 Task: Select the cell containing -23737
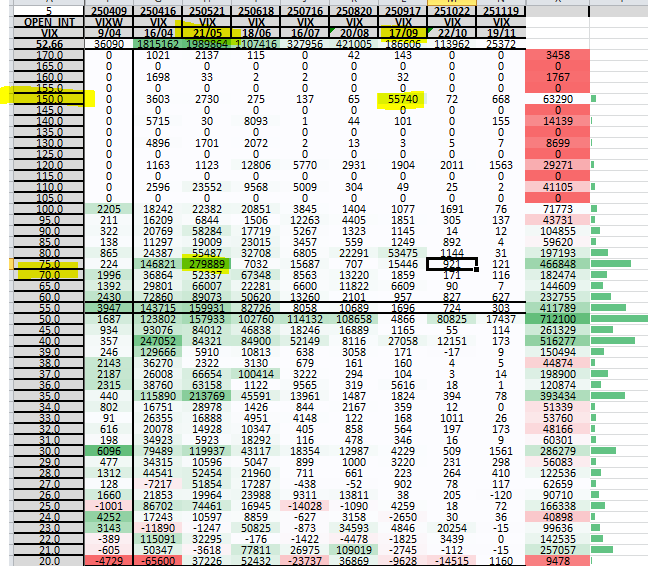pyautogui.click(x=305, y=561)
